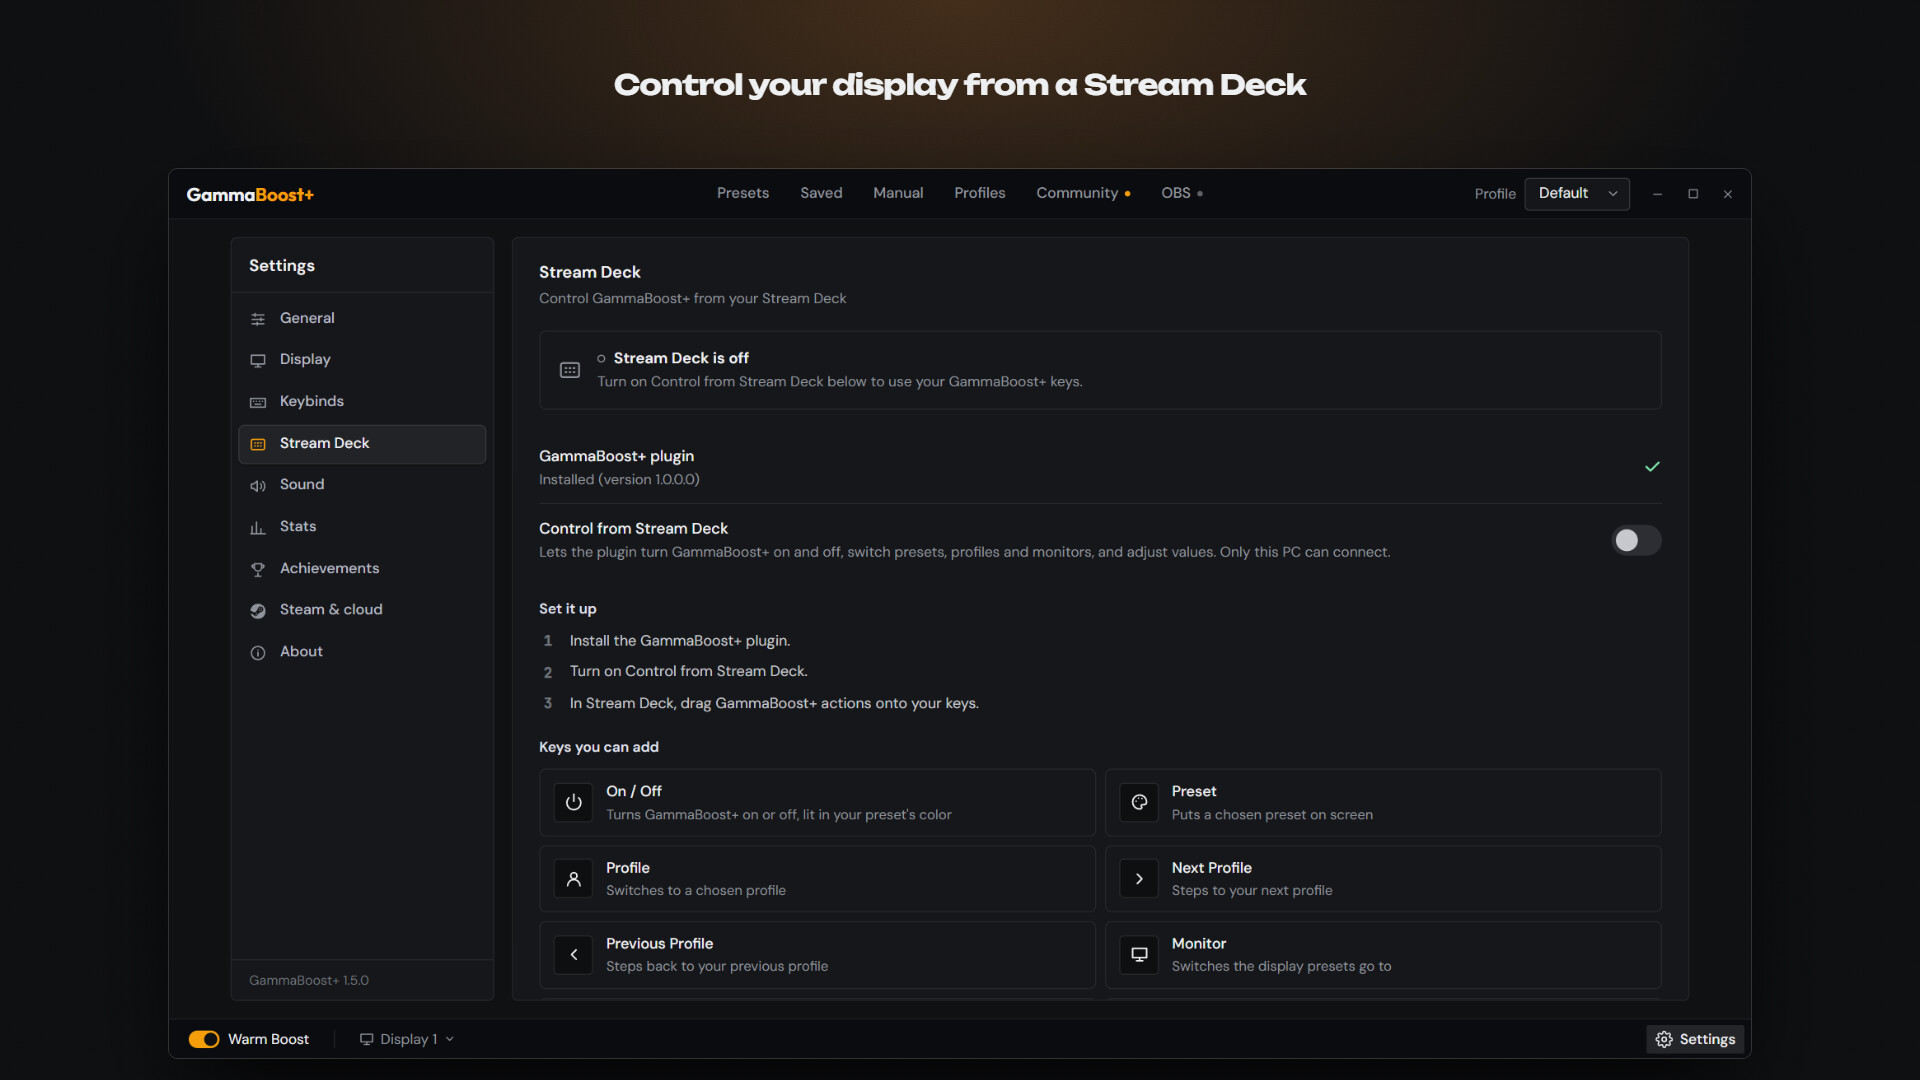Open the Community tab
Image resolution: width=1920 pixels, height=1080 pixels.
pos(1083,193)
